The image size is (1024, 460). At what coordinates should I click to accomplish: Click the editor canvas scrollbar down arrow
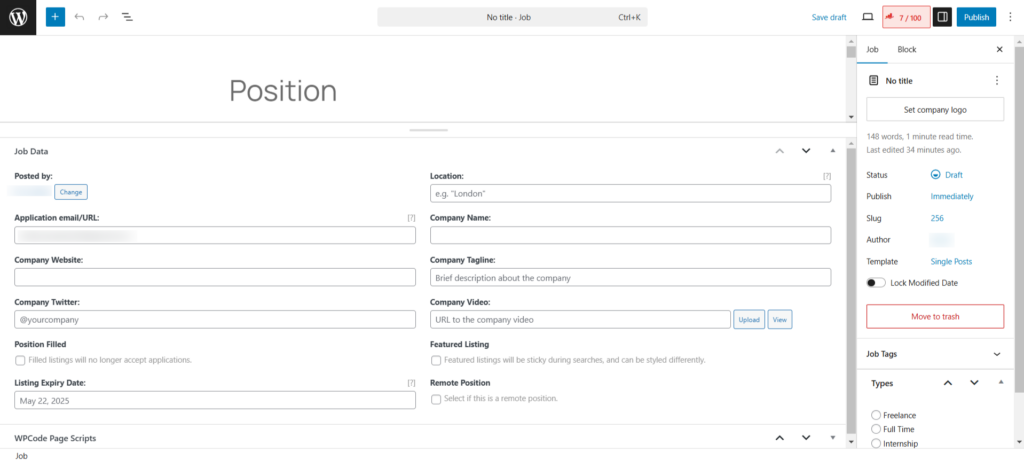pos(850,117)
